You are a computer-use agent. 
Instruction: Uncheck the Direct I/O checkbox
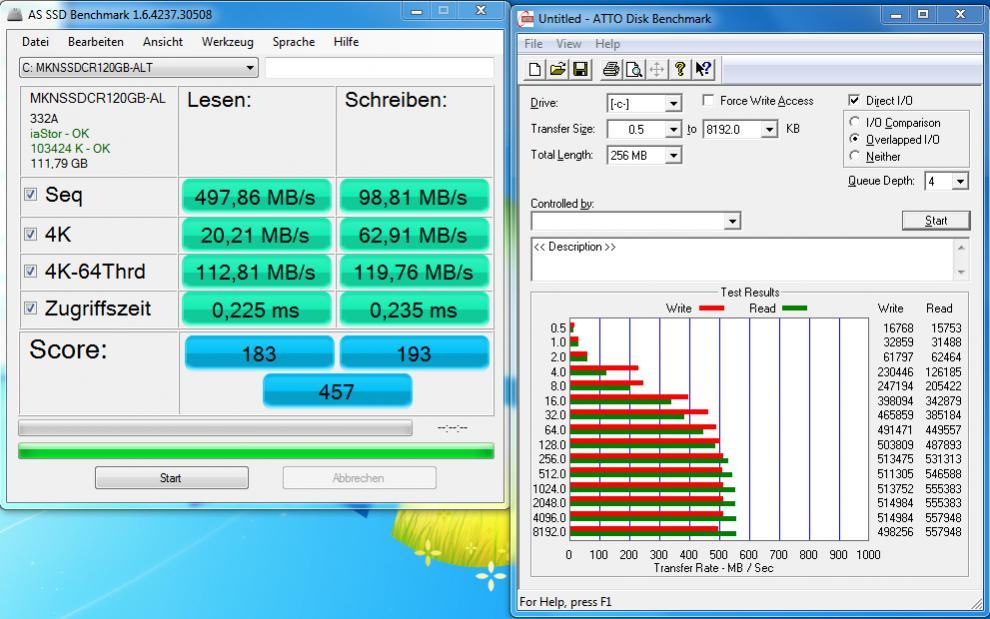[x=854, y=100]
